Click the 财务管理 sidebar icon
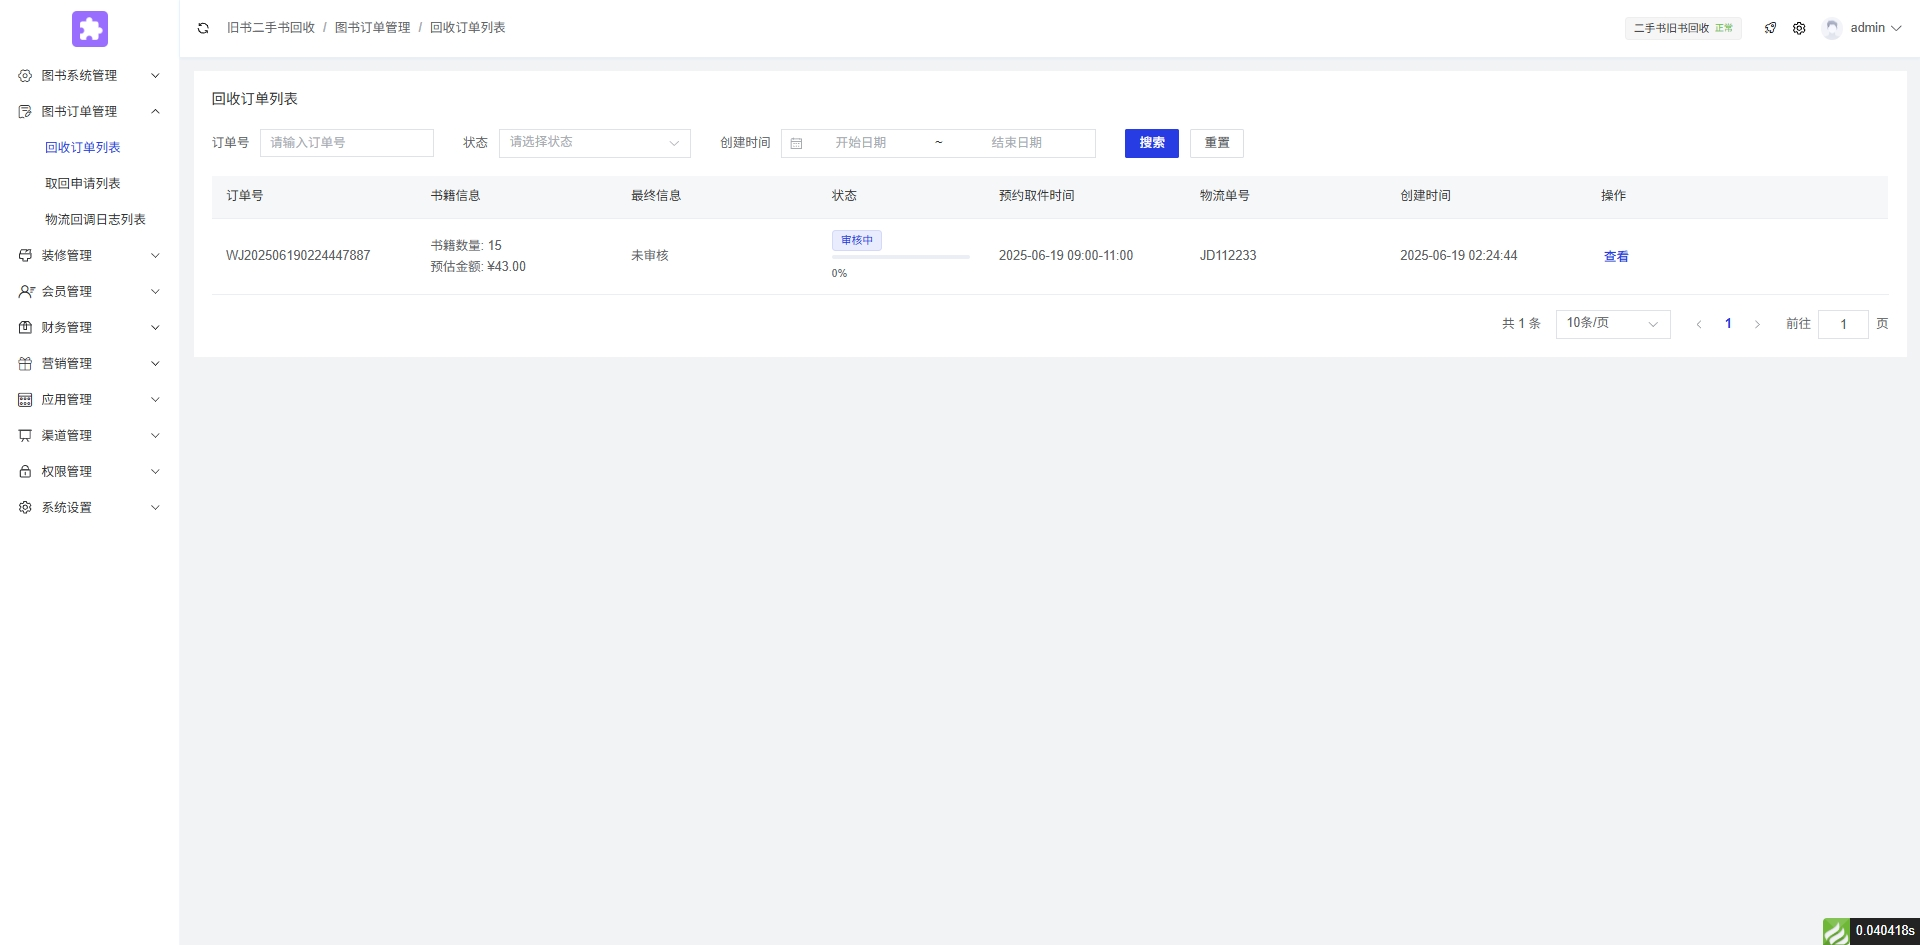The height and width of the screenshot is (945, 1920). (x=25, y=327)
